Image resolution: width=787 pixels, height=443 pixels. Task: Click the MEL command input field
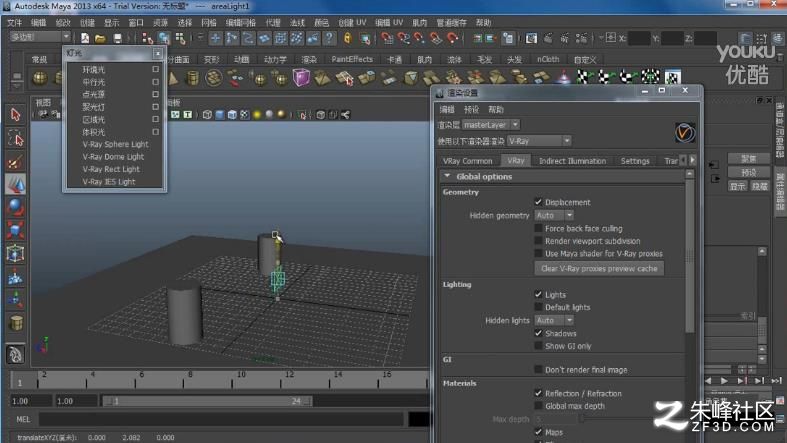221,419
